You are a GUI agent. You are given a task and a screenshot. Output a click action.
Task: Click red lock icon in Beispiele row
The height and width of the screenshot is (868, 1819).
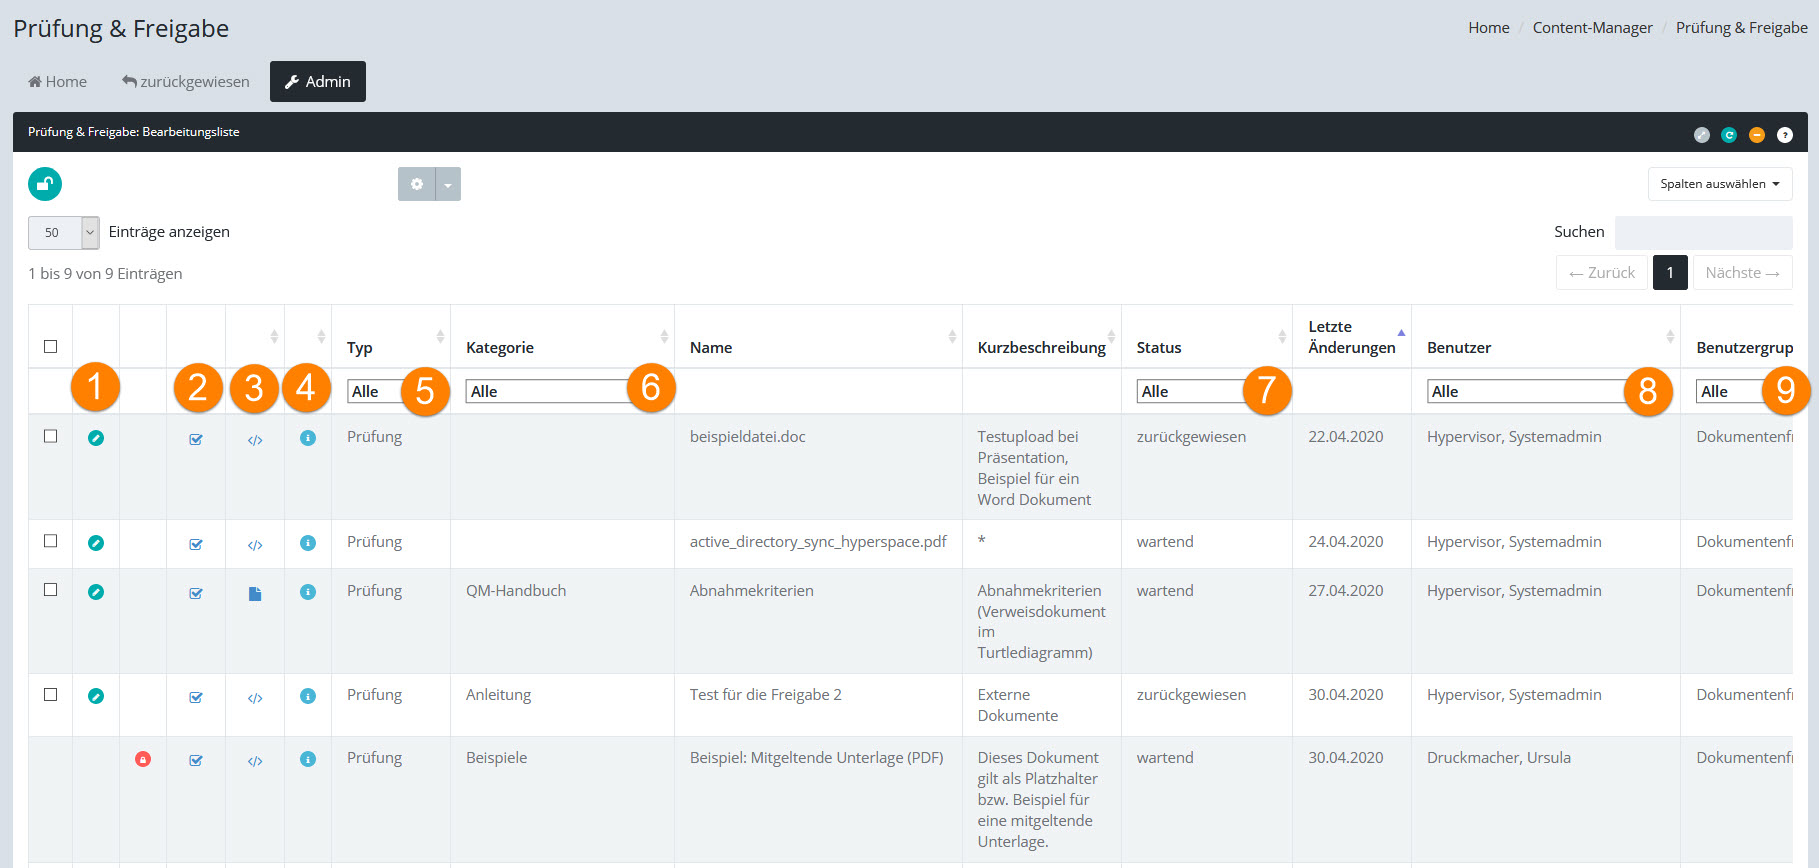[143, 760]
